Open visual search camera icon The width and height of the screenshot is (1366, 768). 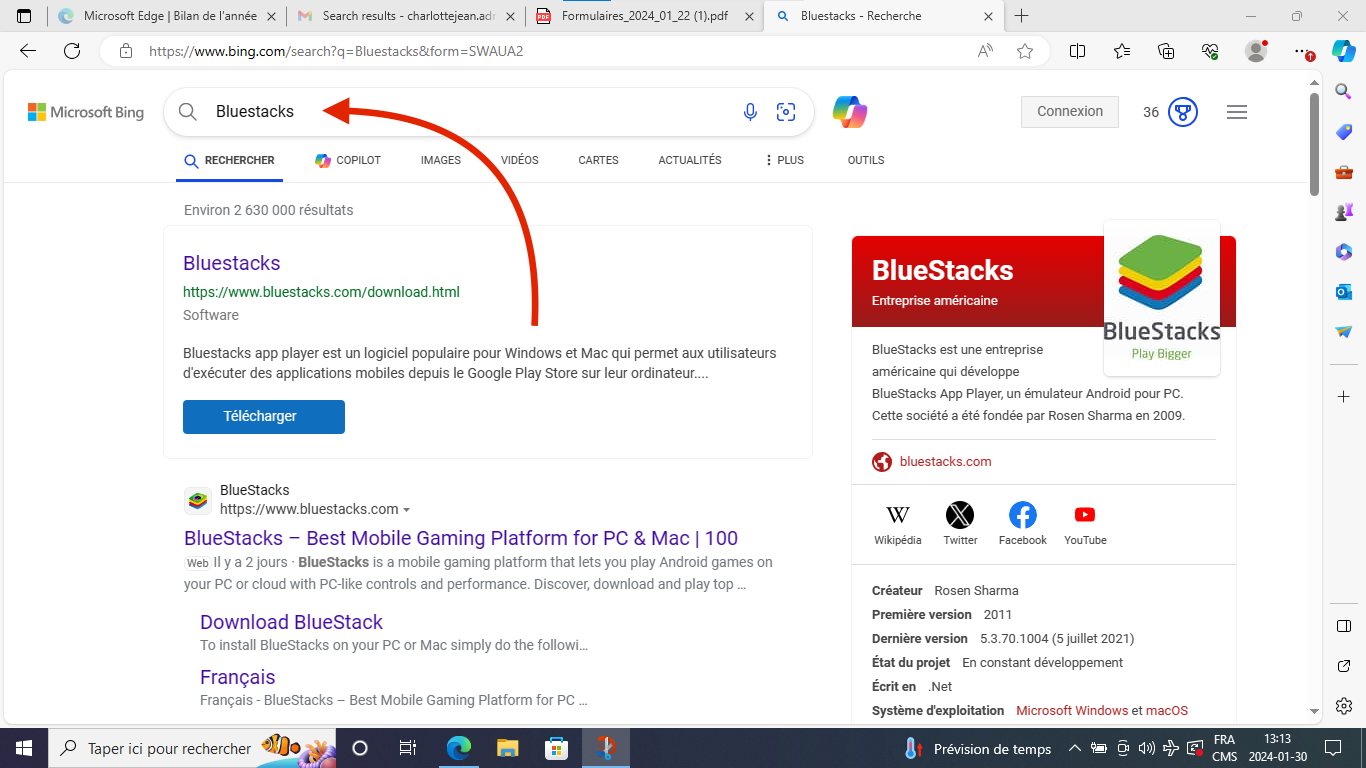point(786,112)
